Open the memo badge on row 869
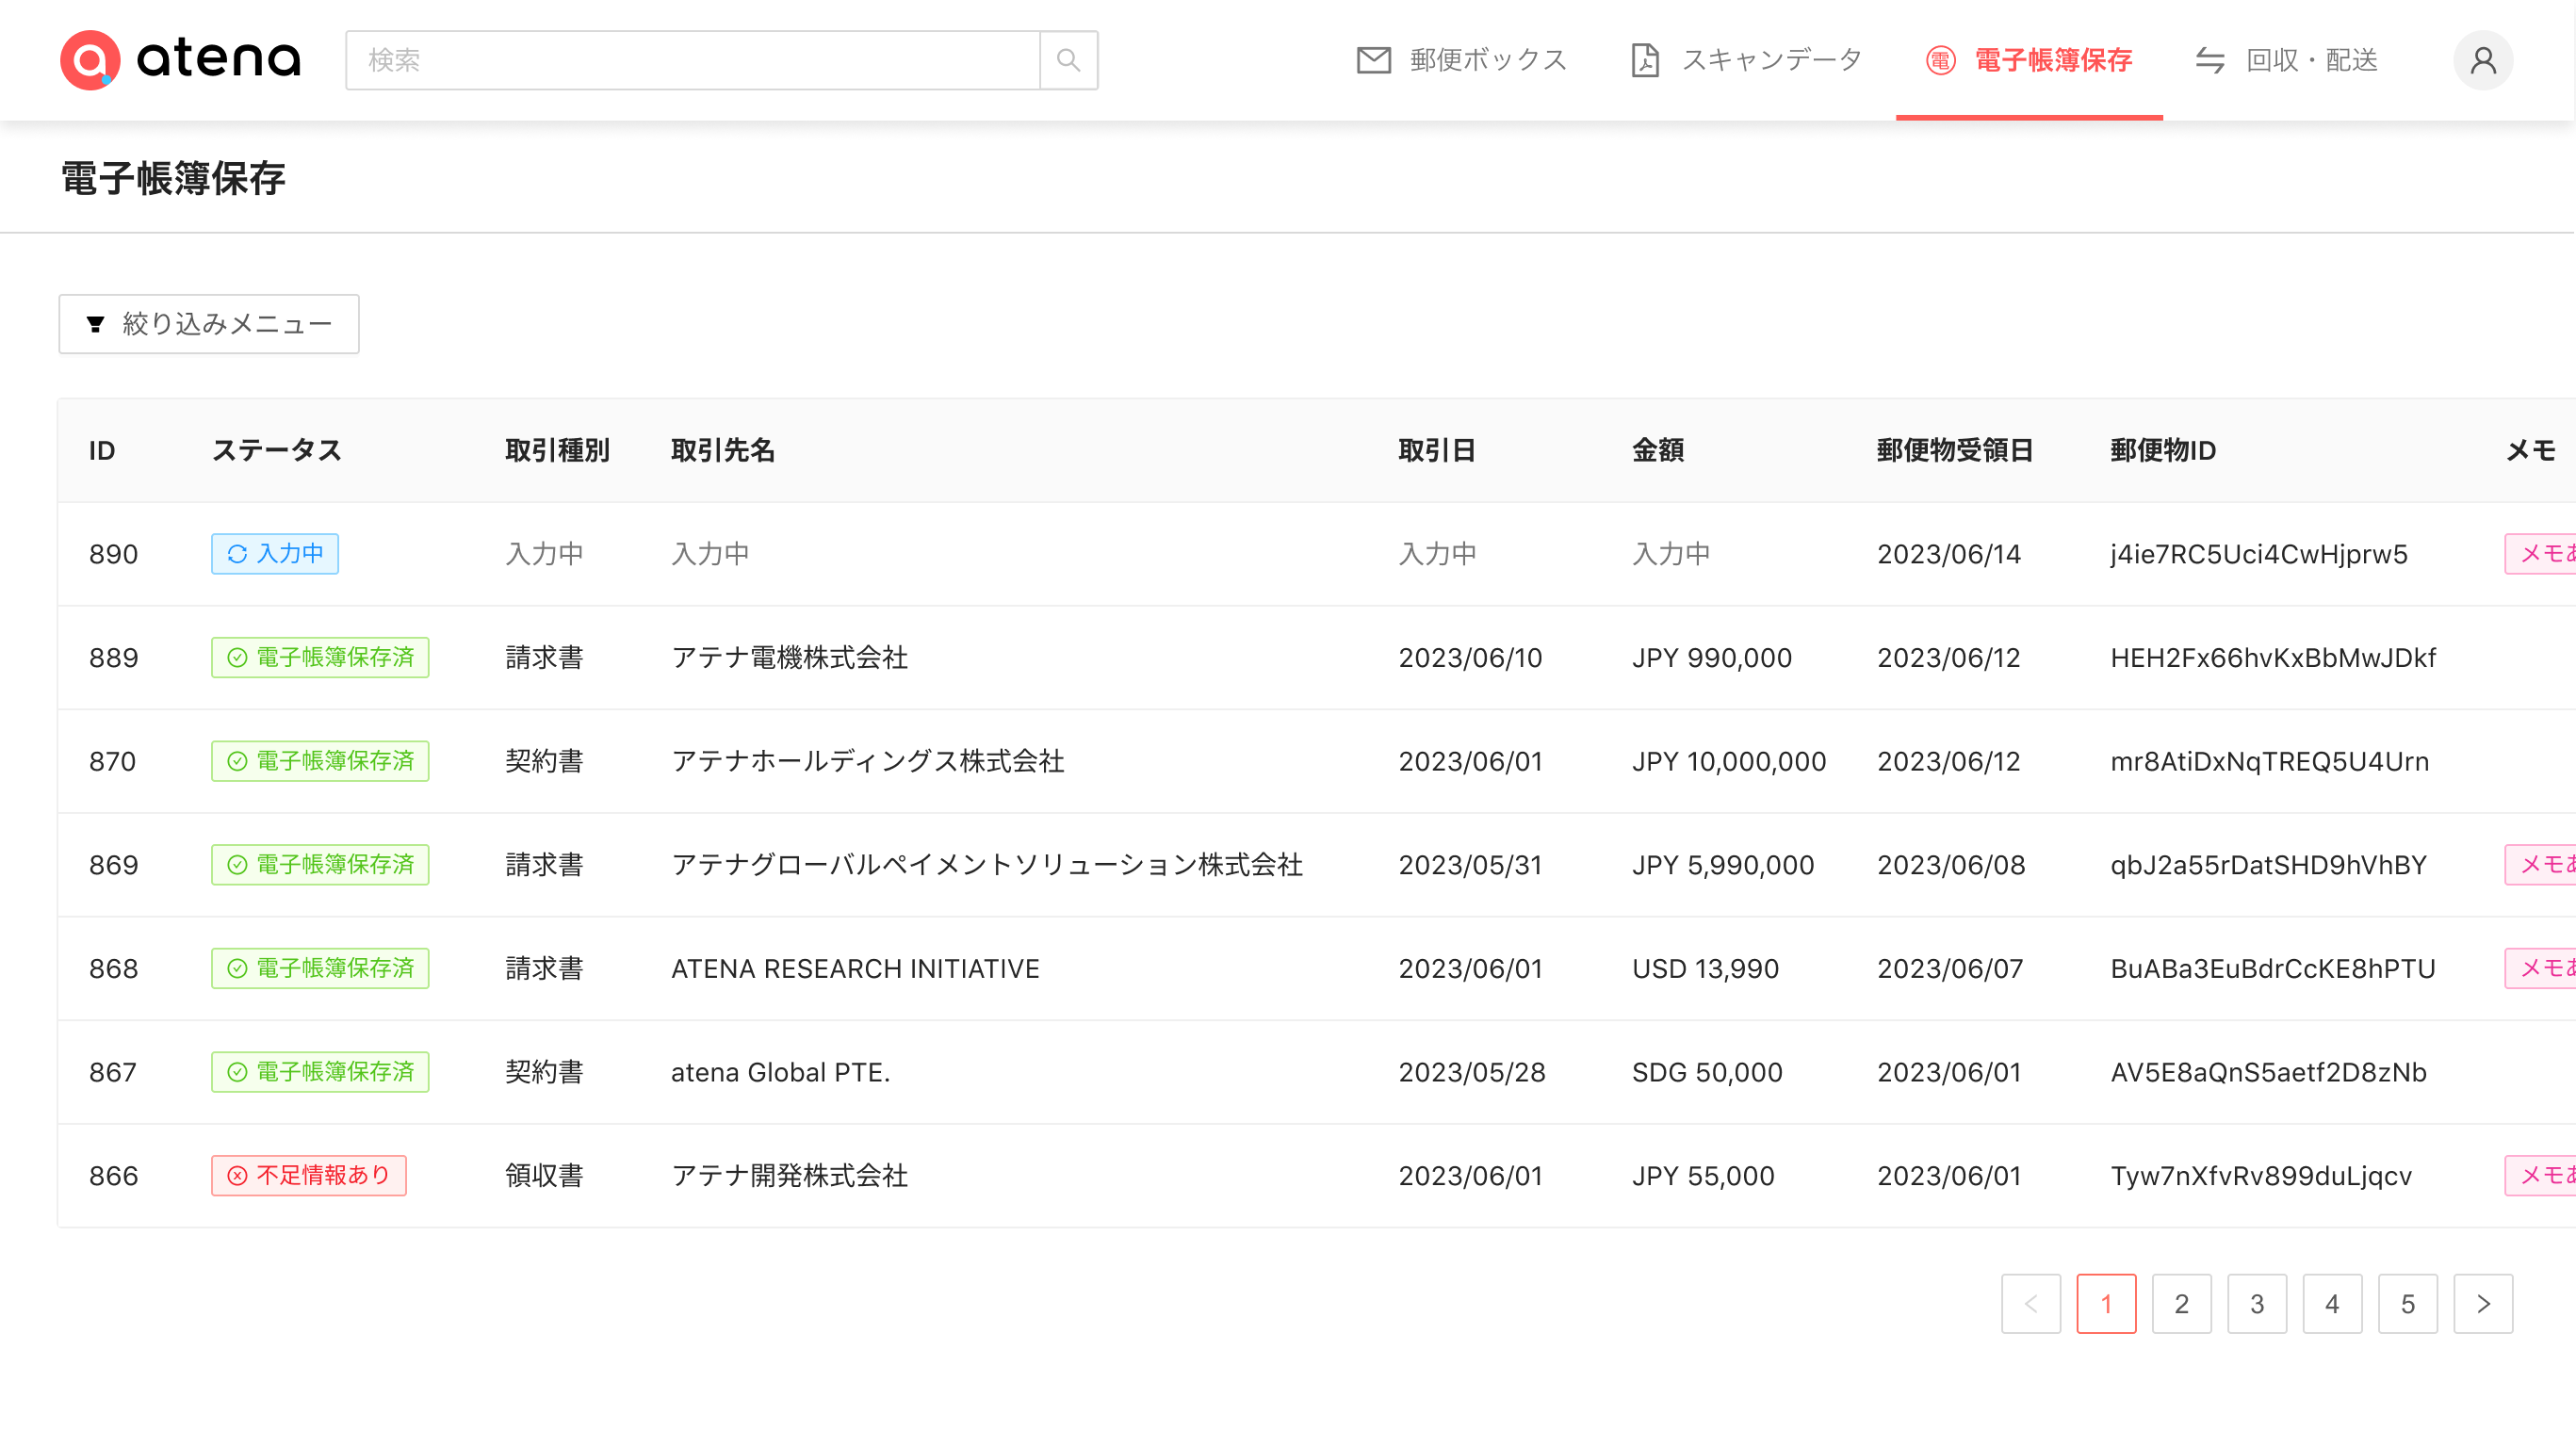Viewport: 2576px width, 1447px height. click(2540, 864)
